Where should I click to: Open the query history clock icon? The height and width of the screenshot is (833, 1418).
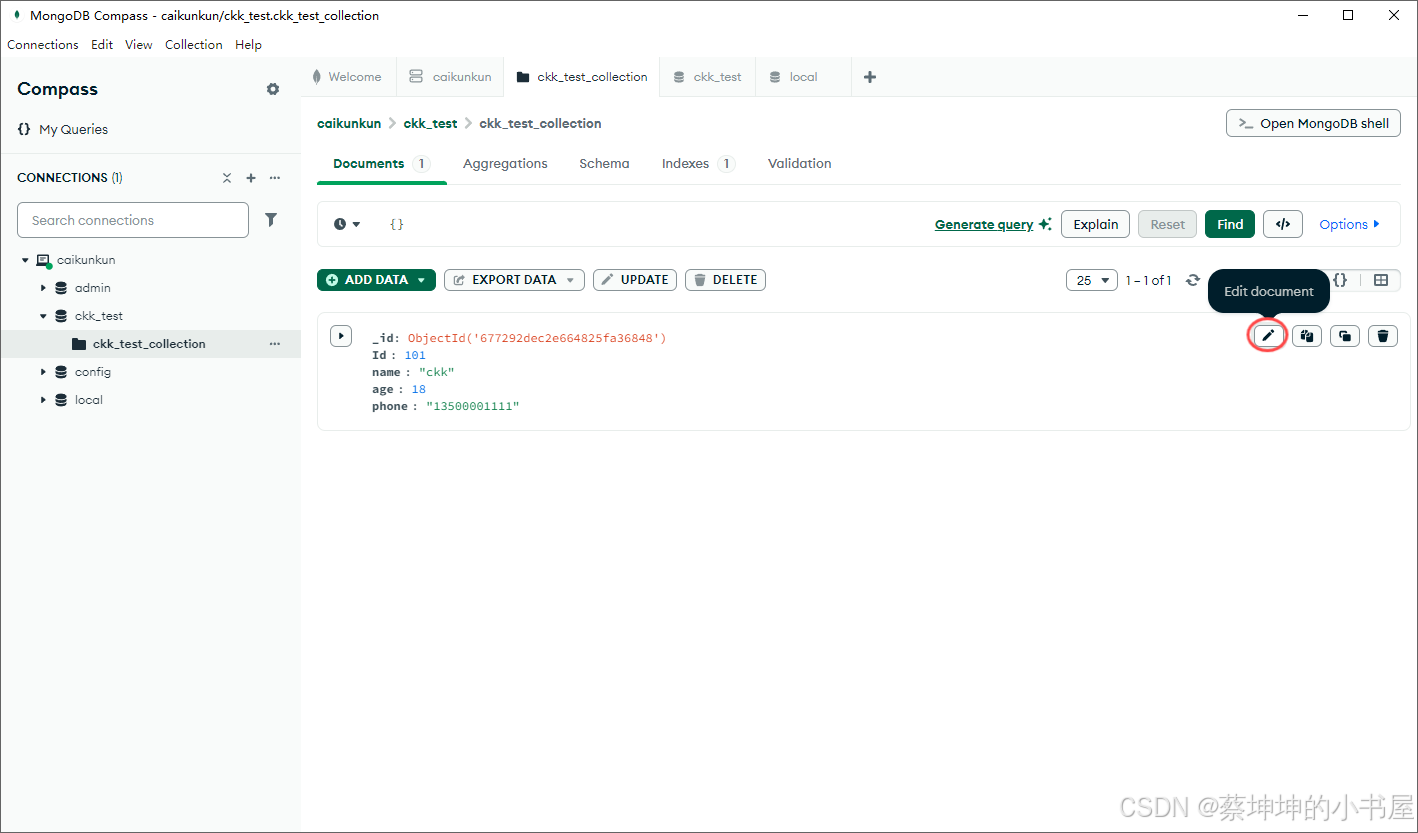click(340, 224)
